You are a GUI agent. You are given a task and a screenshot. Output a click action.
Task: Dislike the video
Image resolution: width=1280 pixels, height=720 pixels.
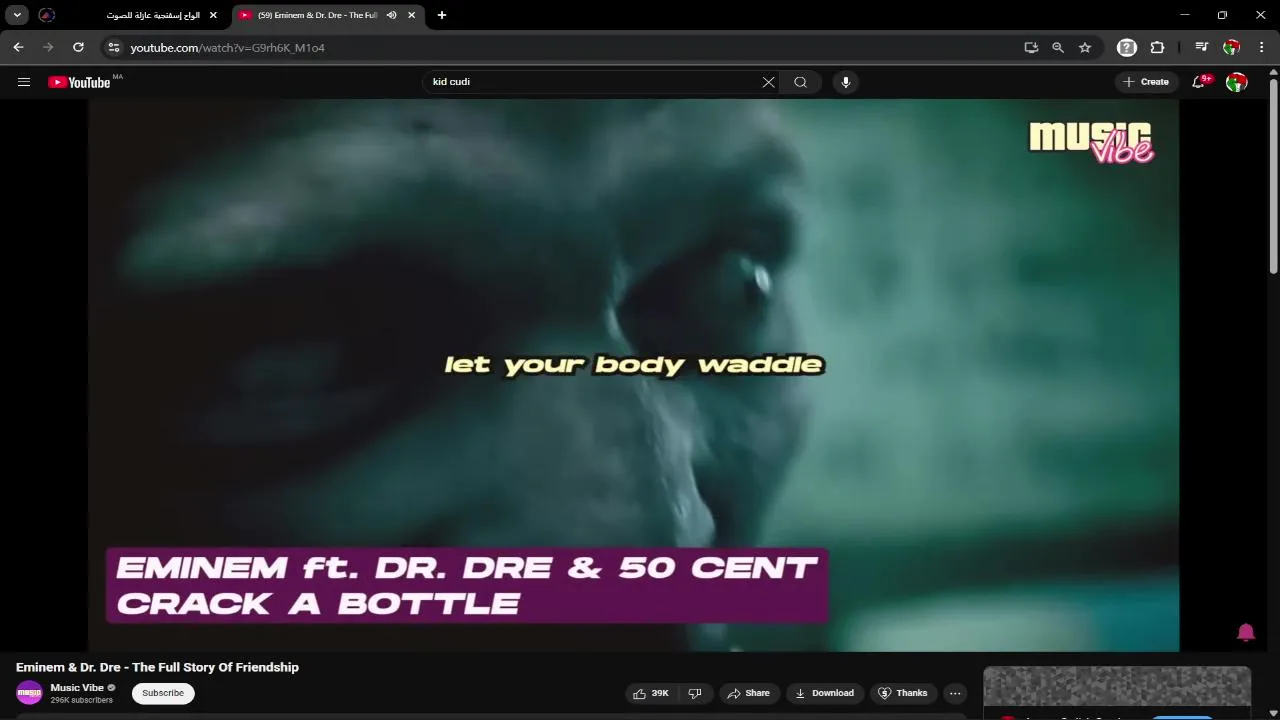pos(695,693)
